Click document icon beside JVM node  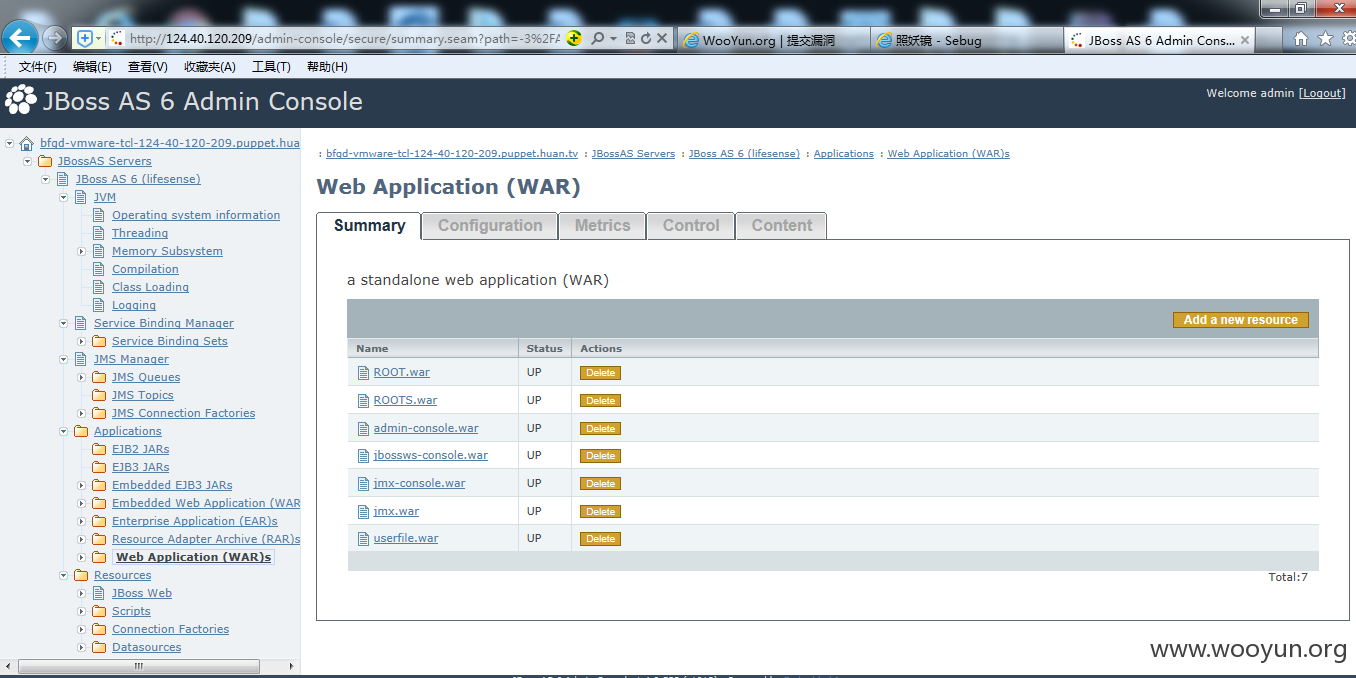tap(81, 197)
